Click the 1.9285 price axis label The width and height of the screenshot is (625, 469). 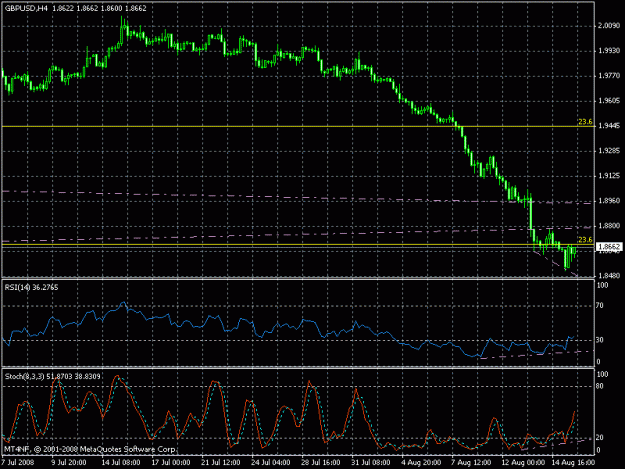point(609,151)
